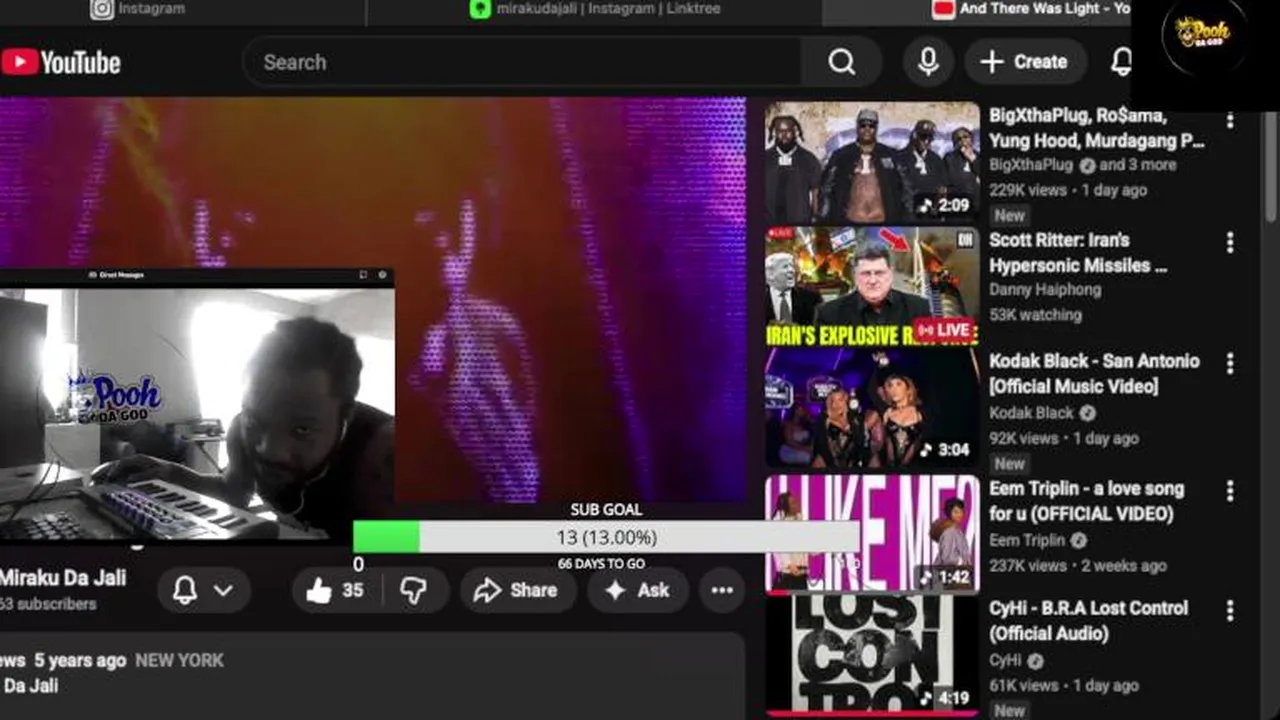
Task: Click the search magnifier button
Action: [x=842, y=62]
